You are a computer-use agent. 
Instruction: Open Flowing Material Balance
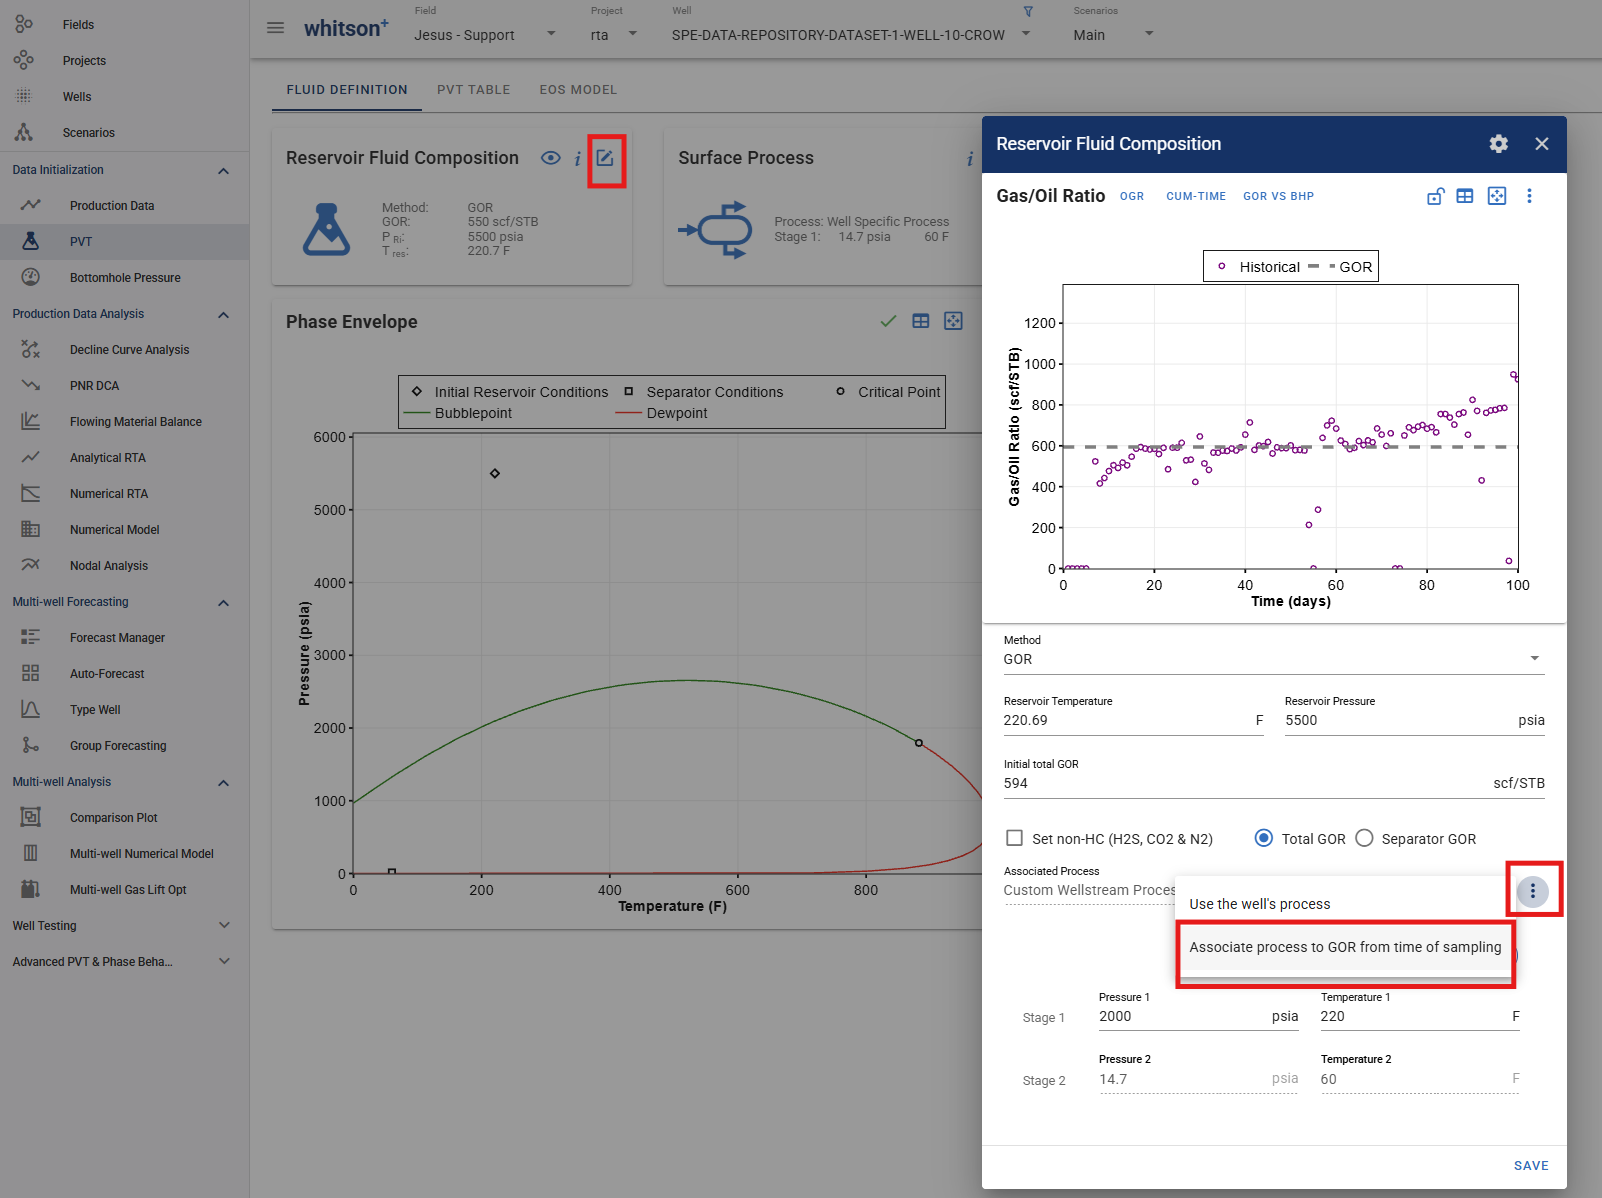(x=135, y=422)
